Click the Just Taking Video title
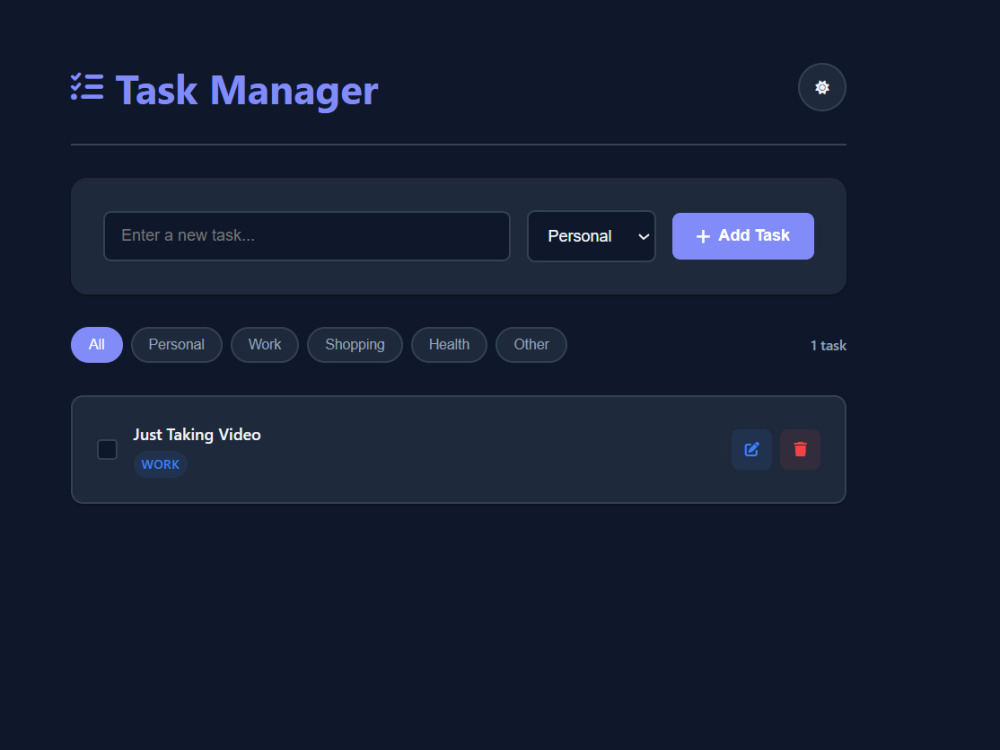1000x750 pixels. [197, 434]
